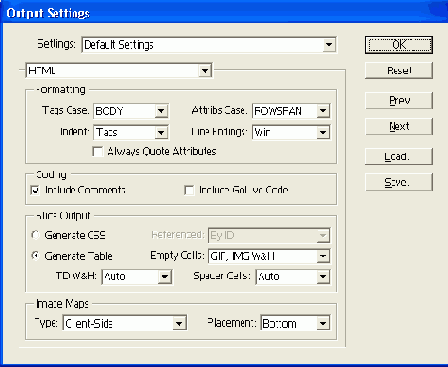
Task: Open the Settings dropdown showing Default Settings
Action: 209,45
